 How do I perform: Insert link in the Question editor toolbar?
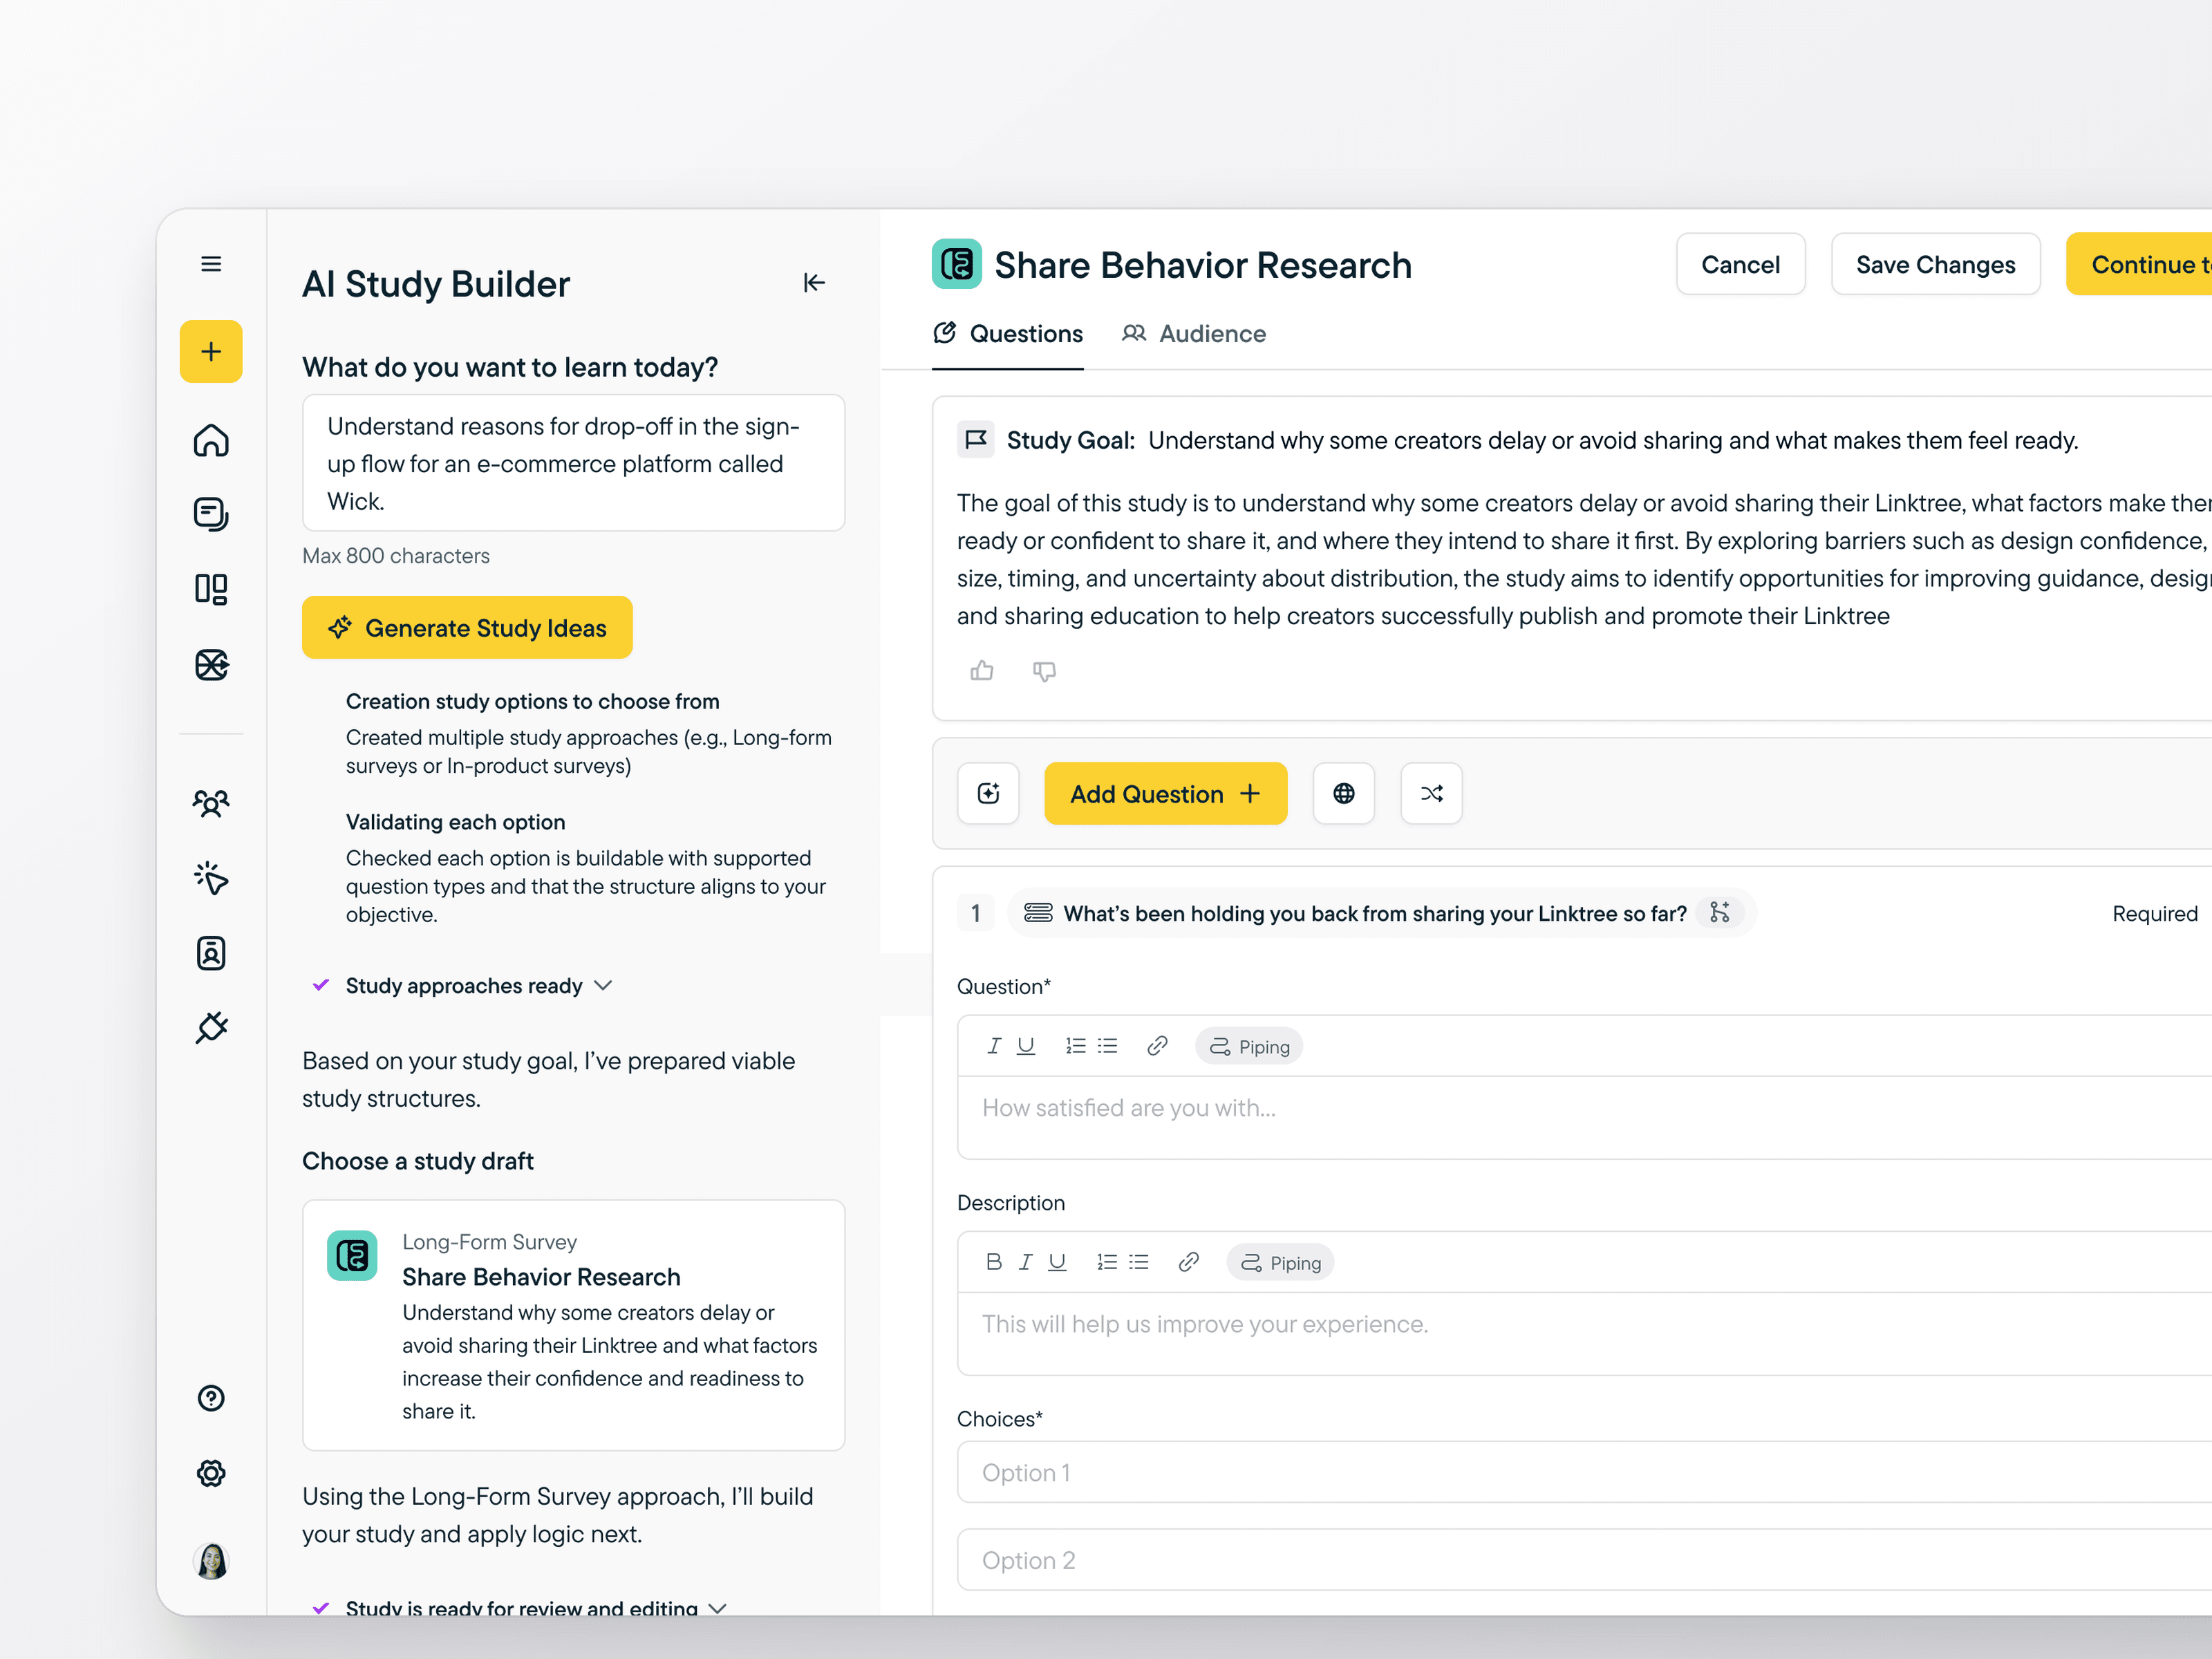point(1157,1046)
